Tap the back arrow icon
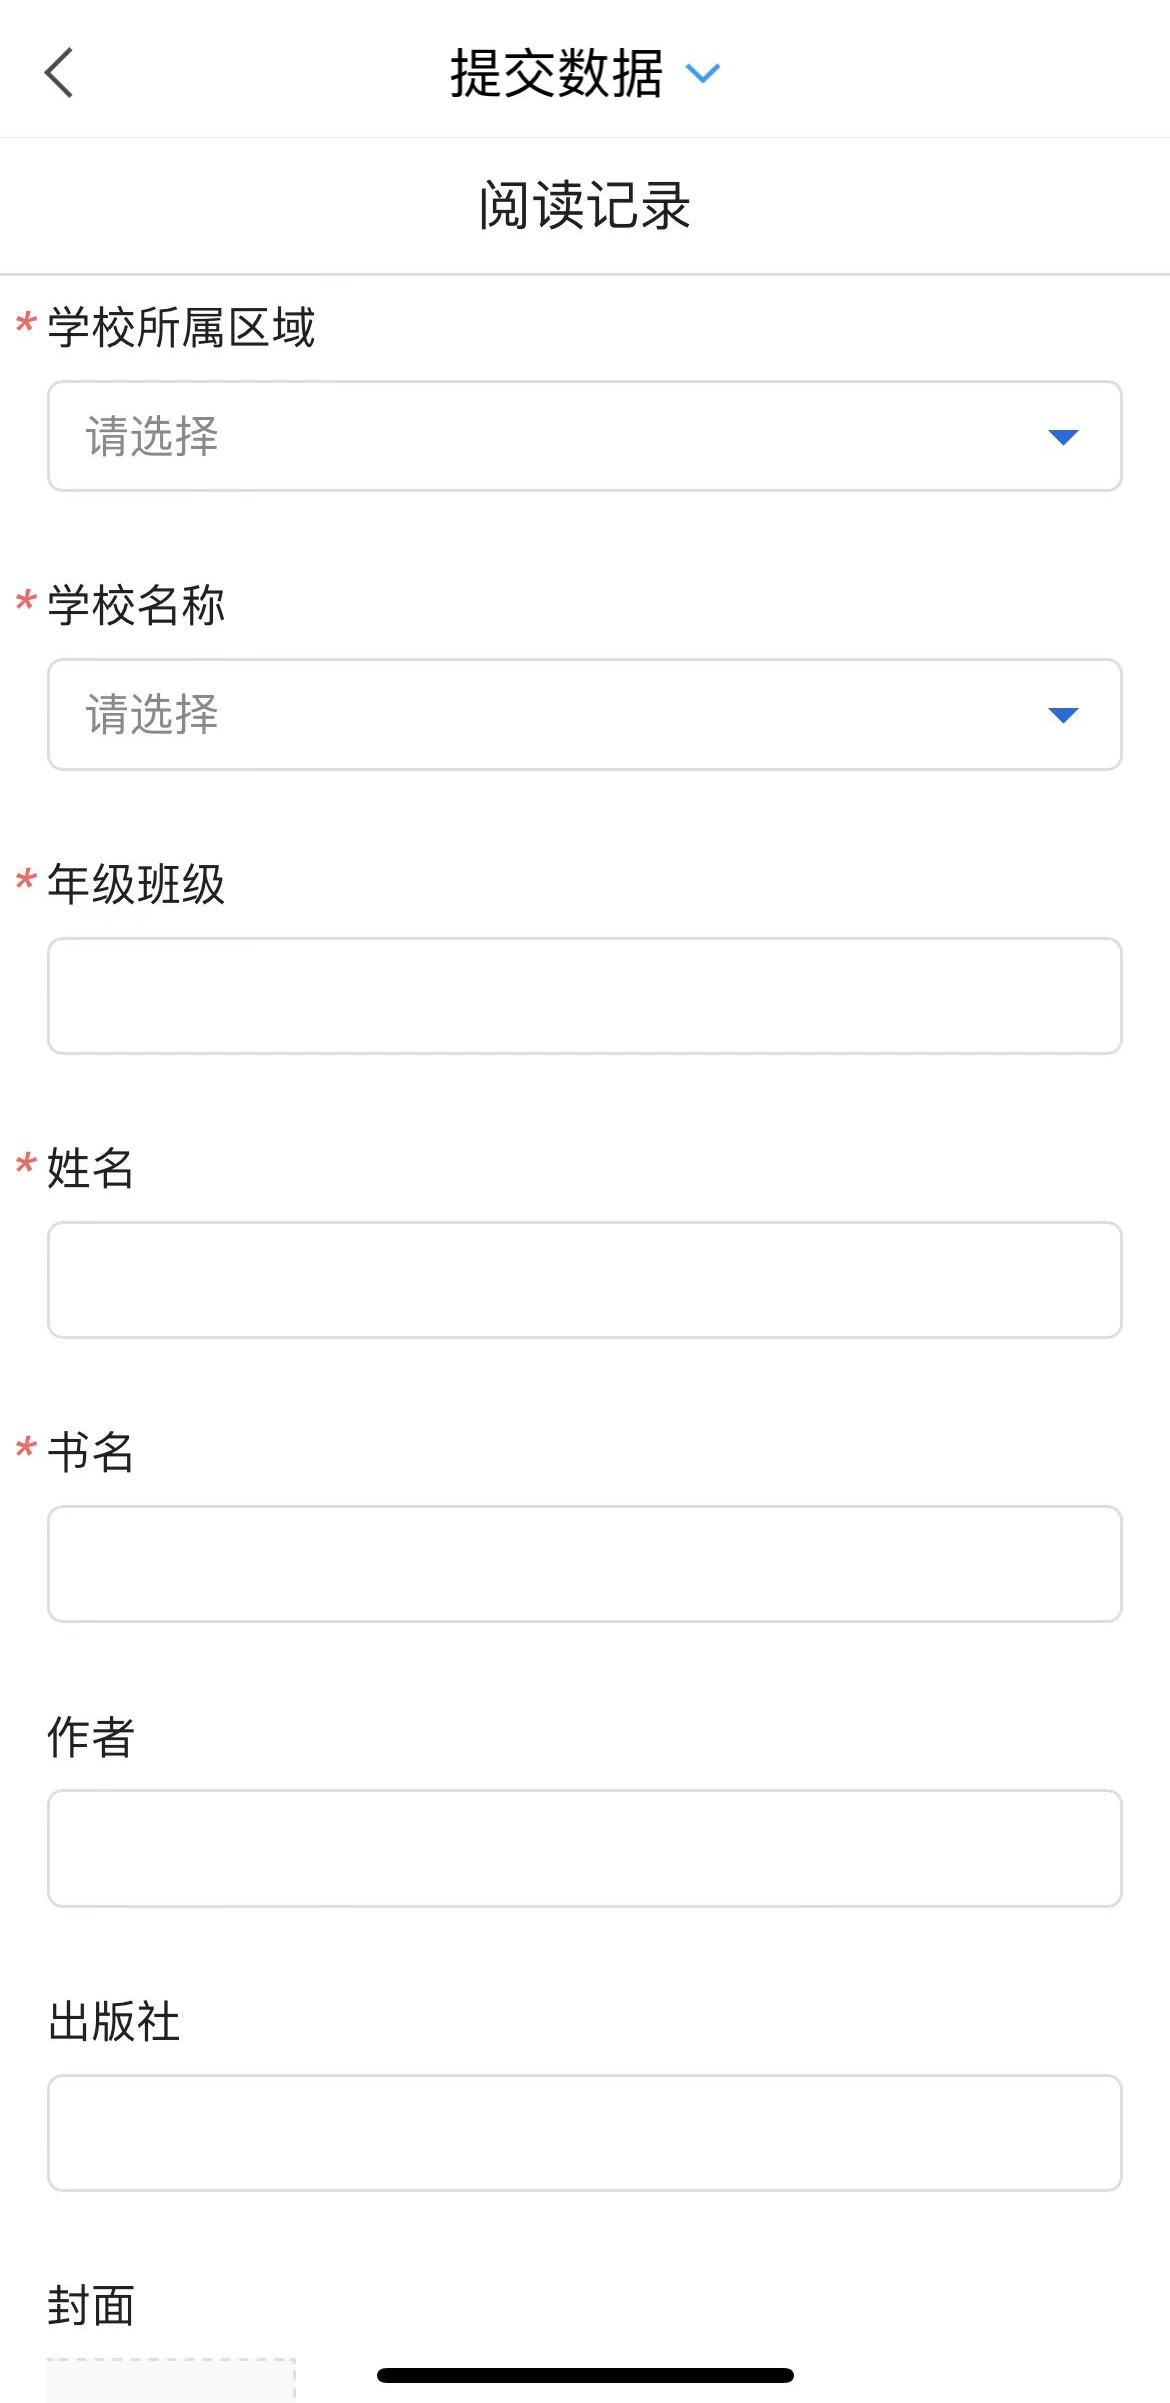The height and width of the screenshot is (2403, 1170). pyautogui.click(x=59, y=73)
